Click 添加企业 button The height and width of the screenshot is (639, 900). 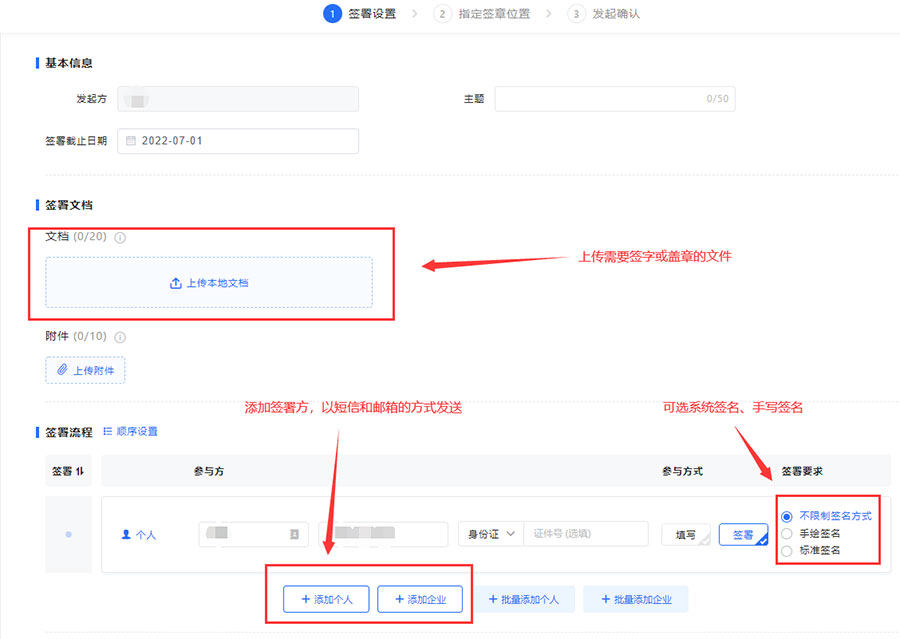coord(420,599)
